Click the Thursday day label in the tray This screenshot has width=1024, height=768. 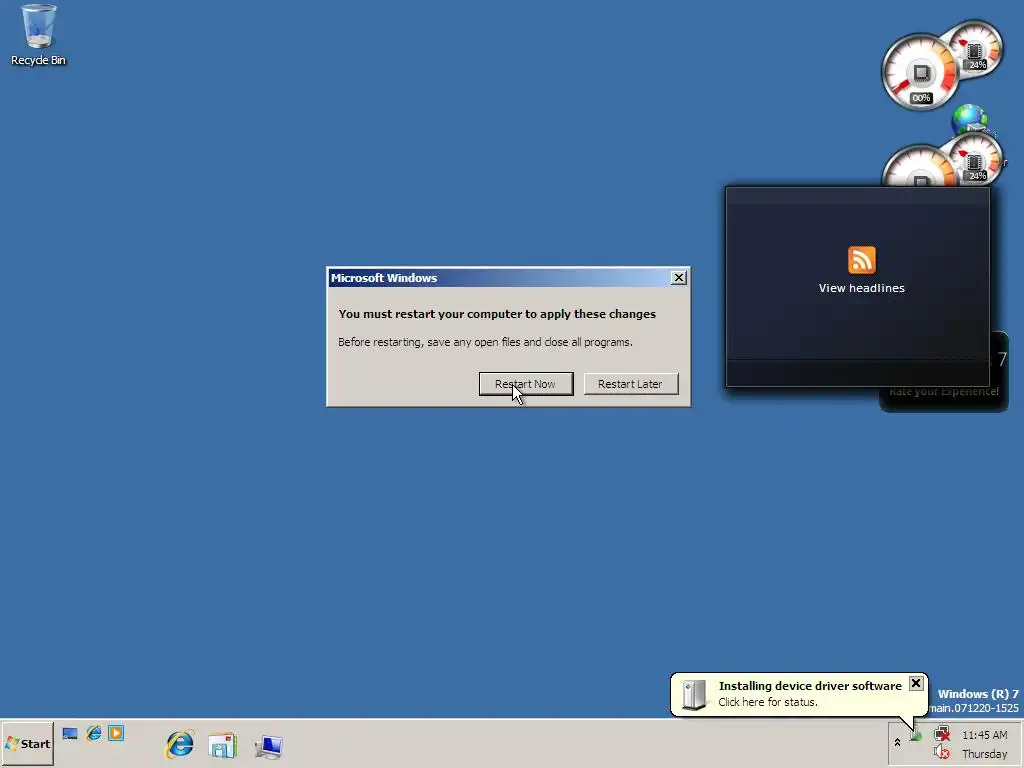[984, 754]
